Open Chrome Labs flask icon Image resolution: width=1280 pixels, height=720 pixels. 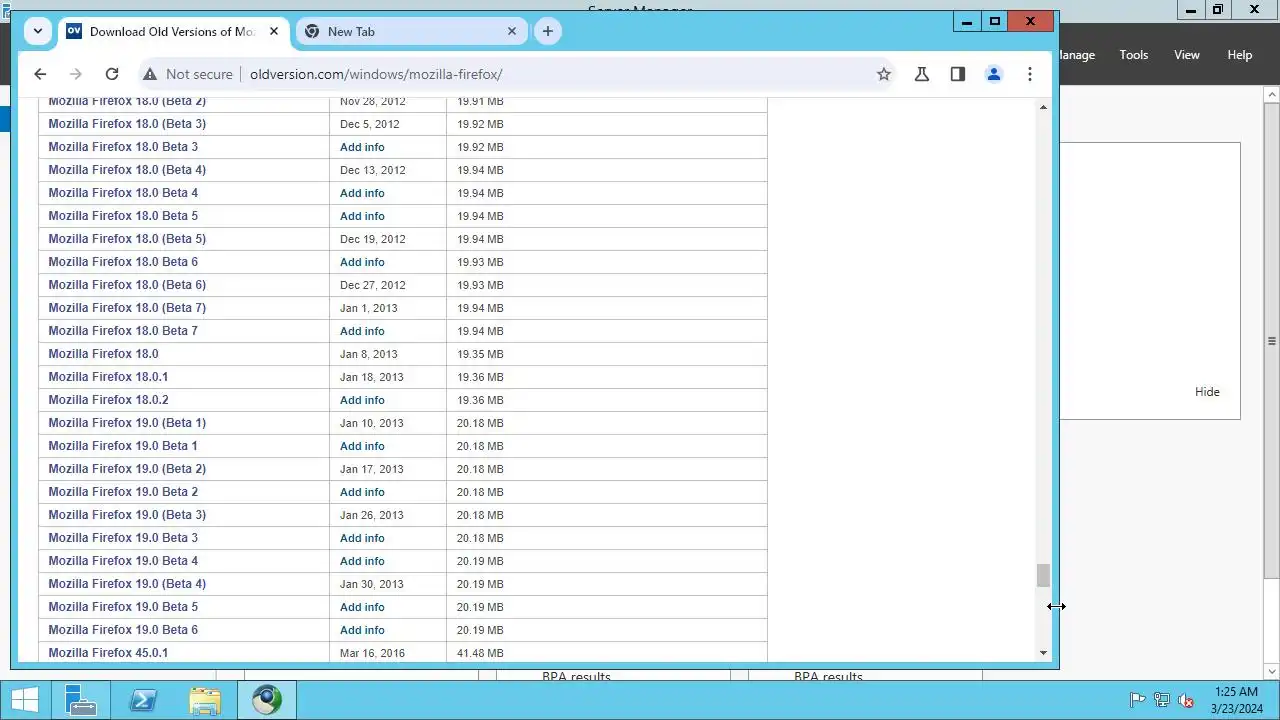pos(922,74)
